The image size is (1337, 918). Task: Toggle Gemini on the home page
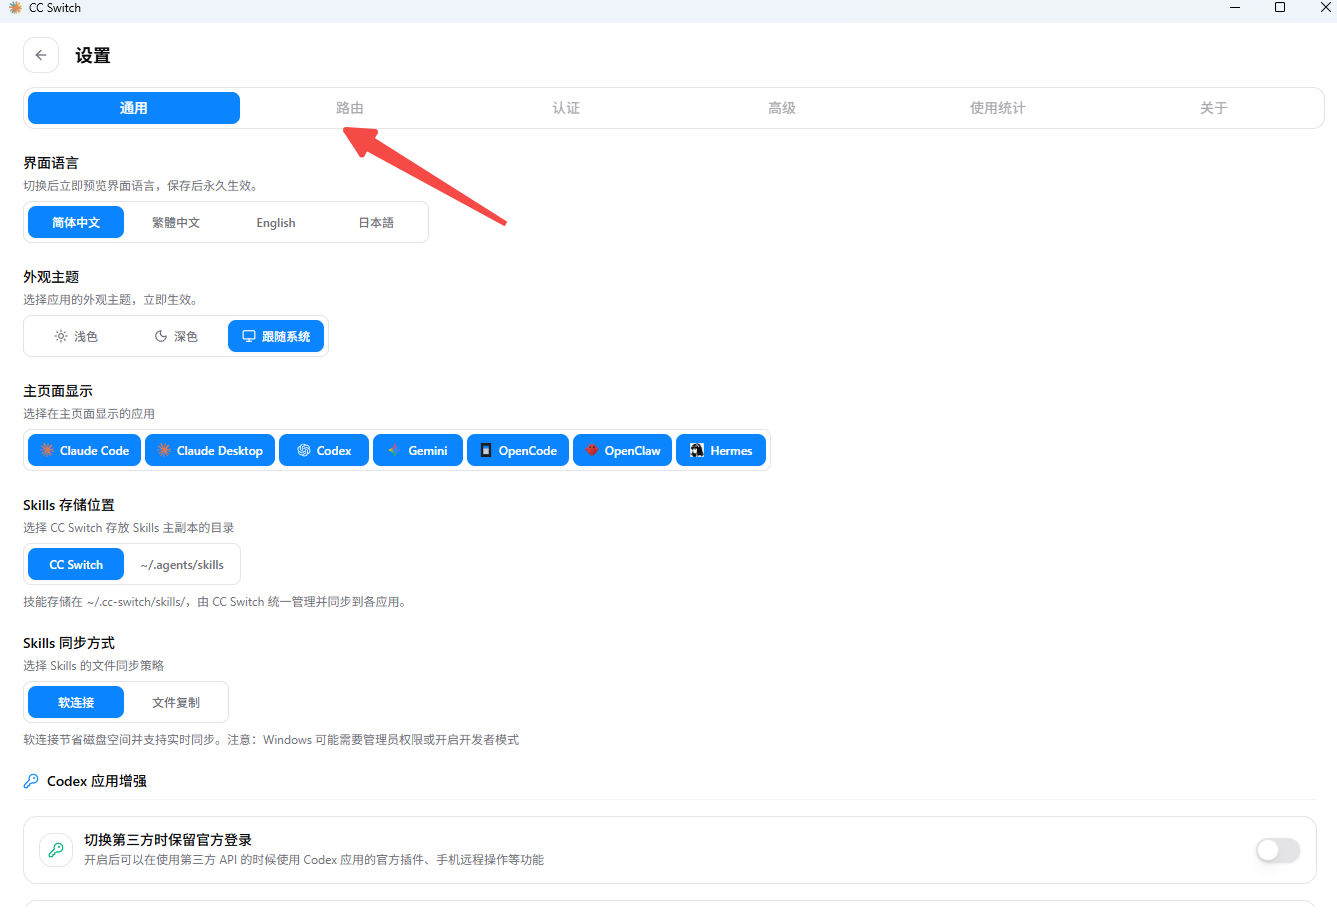tap(418, 450)
